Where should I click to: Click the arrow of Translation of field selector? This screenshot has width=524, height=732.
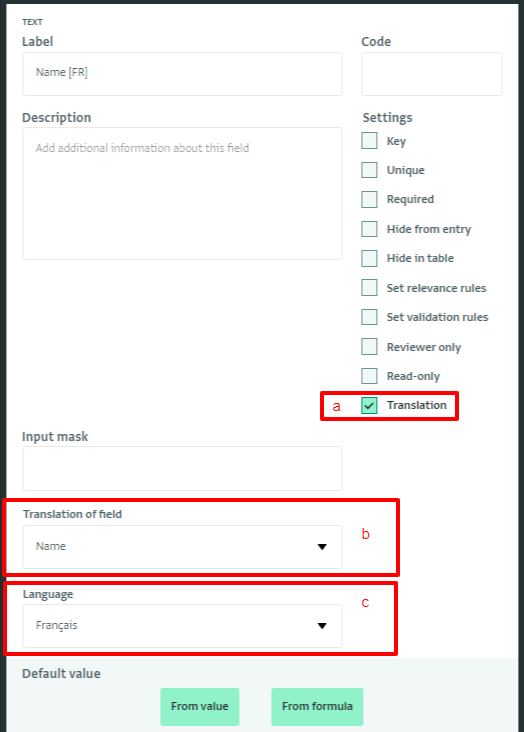322,547
